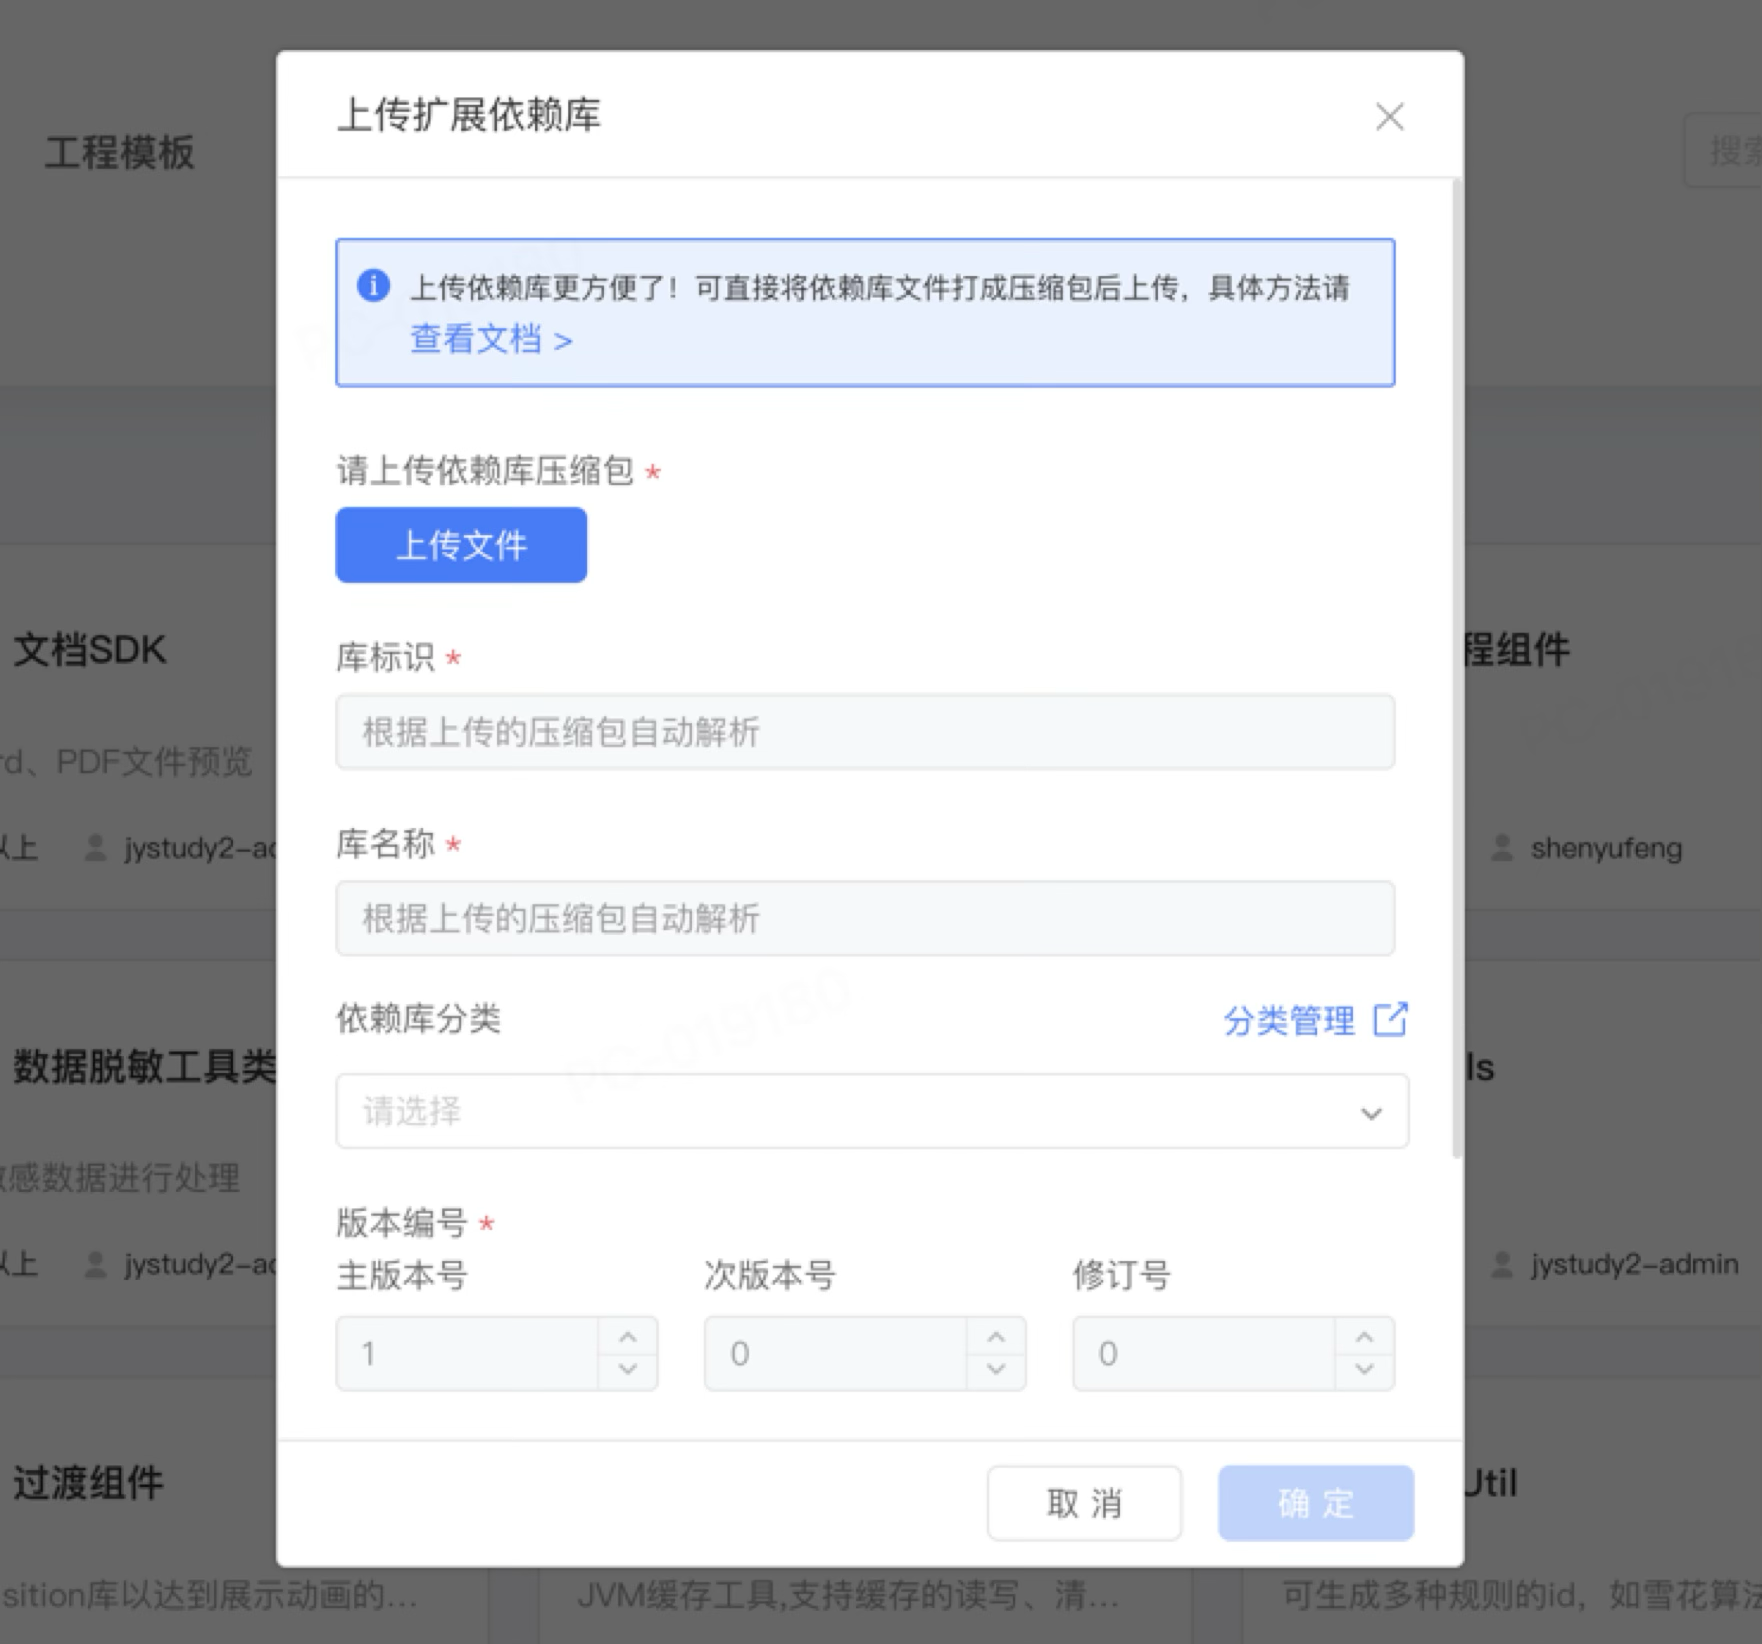Screen dimensions: 1762x1644
Task: Click the dialog's vertical scrollbar
Action: 1456,668
